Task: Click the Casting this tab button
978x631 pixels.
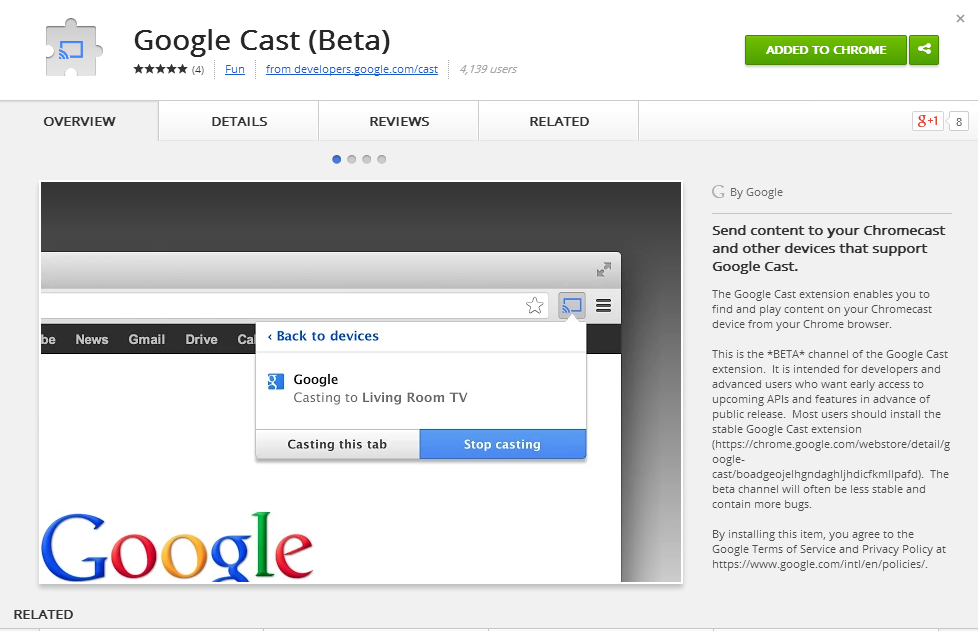Action: (x=337, y=444)
